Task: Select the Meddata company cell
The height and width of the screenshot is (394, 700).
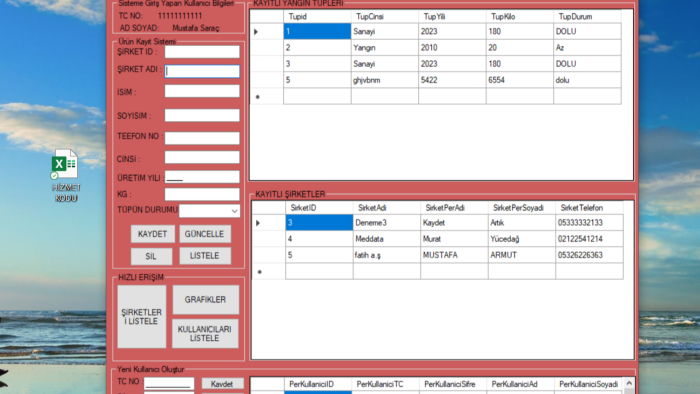Action: pos(387,239)
